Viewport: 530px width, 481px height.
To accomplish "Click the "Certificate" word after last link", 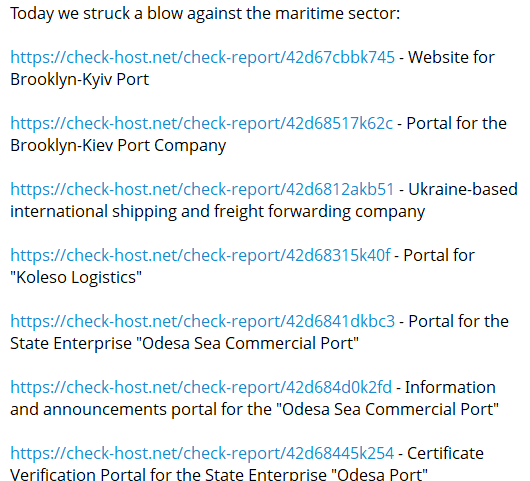I will pos(445,453).
